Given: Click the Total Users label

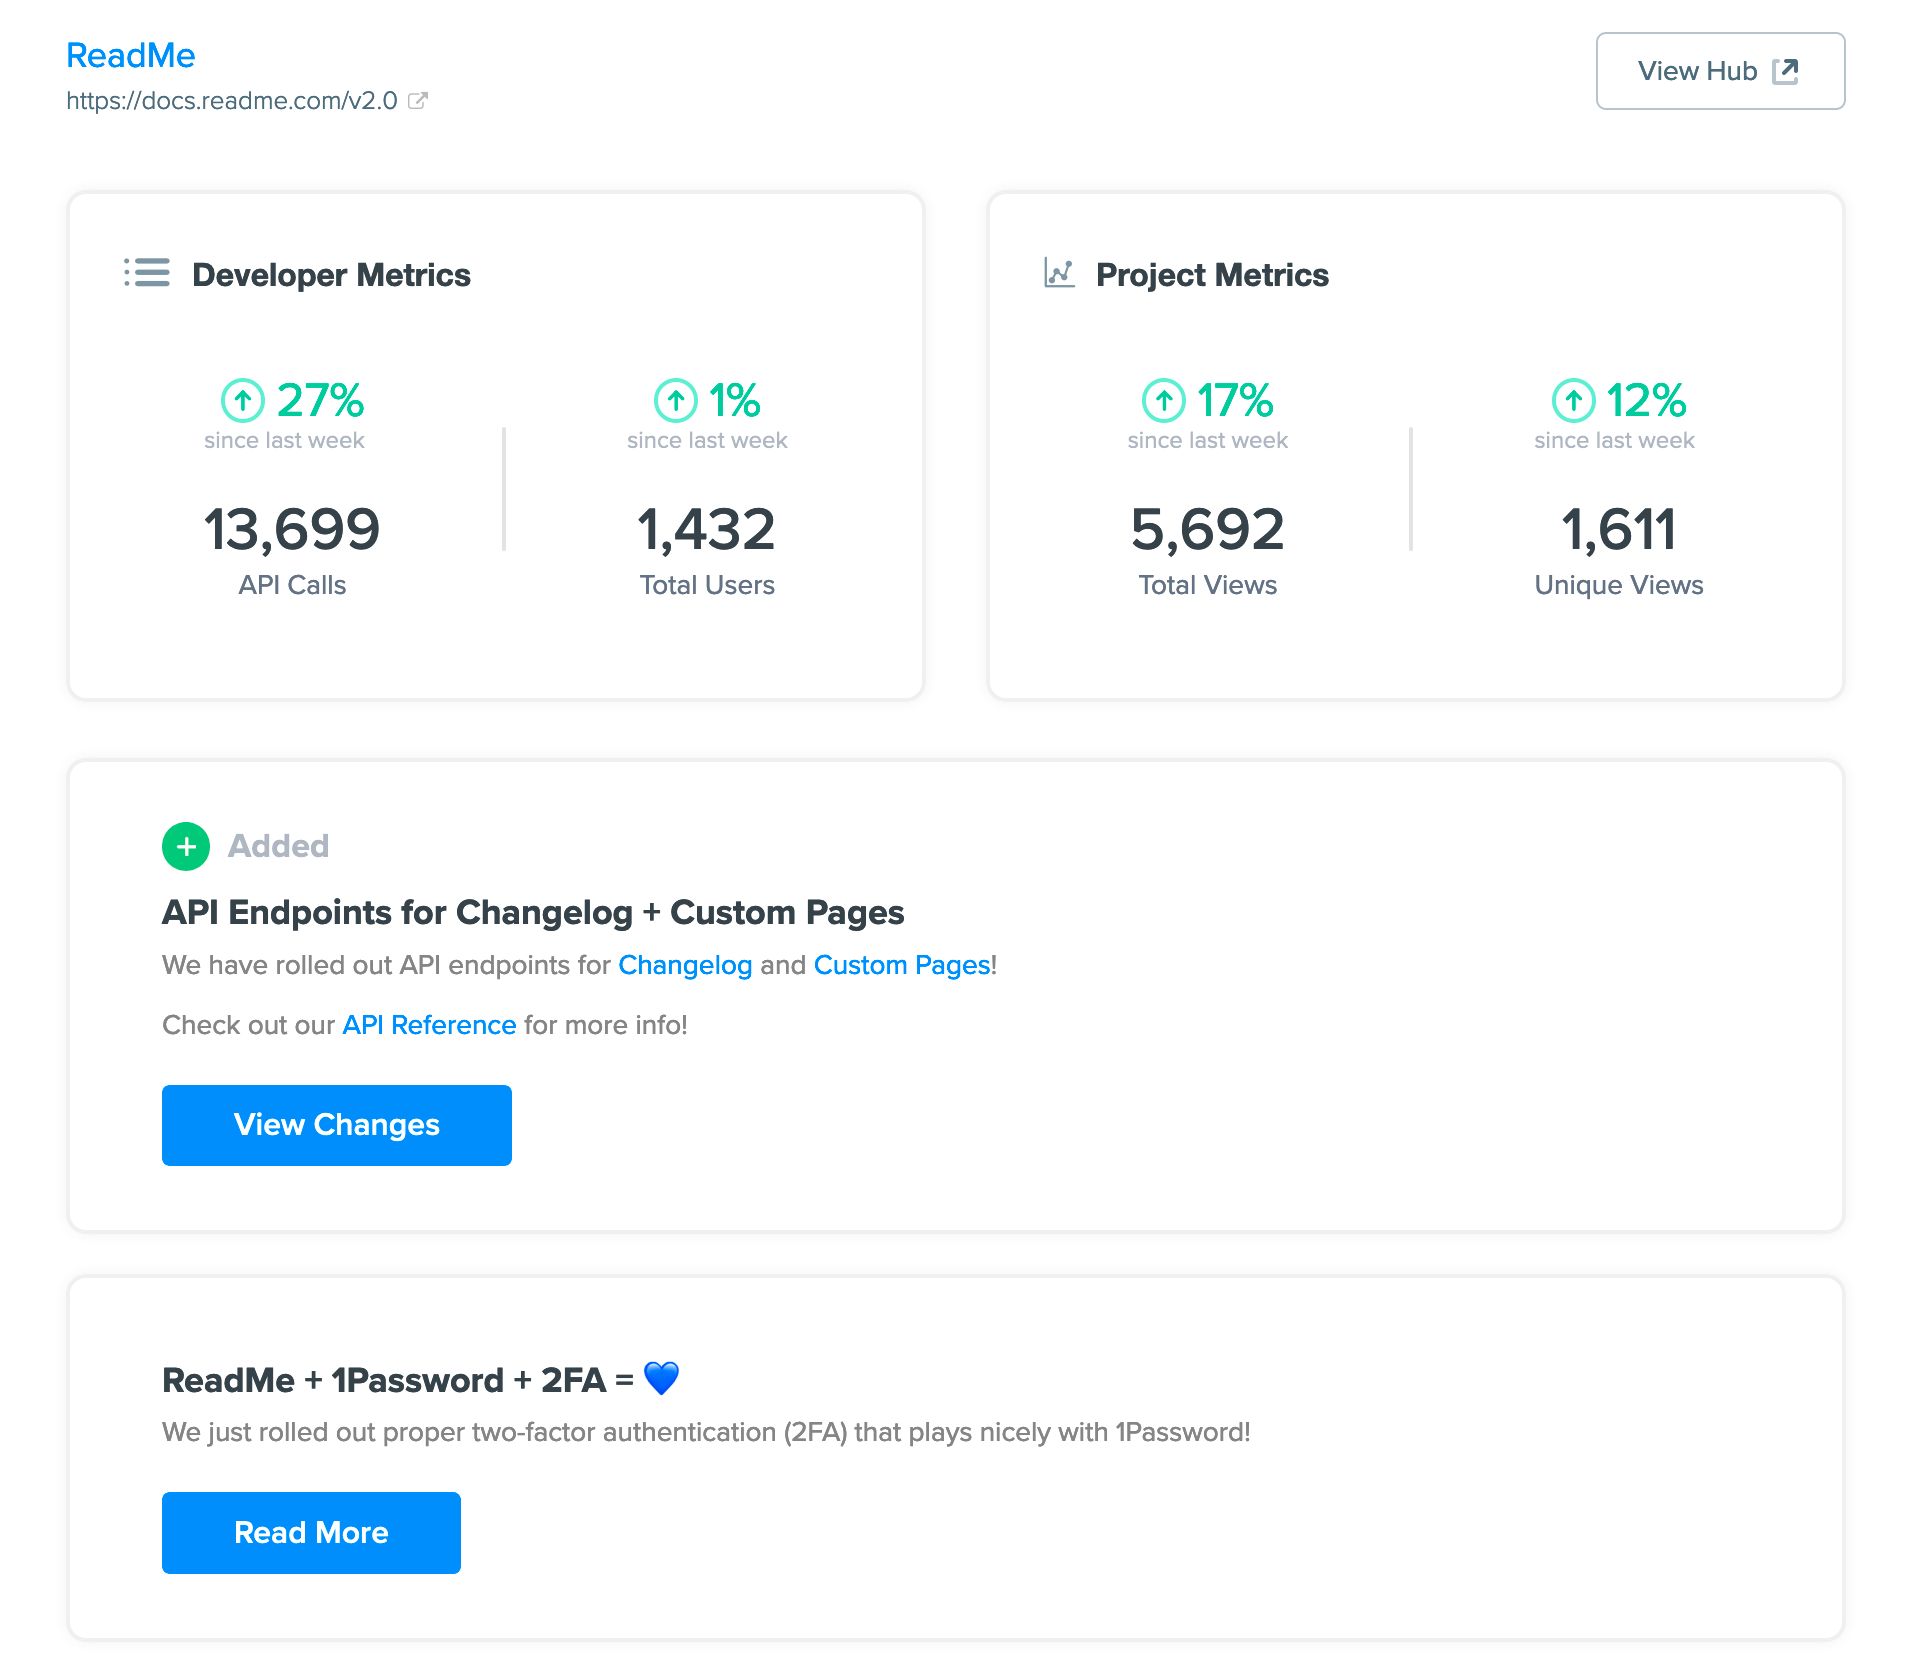Looking at the screenshot, I should point(707,585).
